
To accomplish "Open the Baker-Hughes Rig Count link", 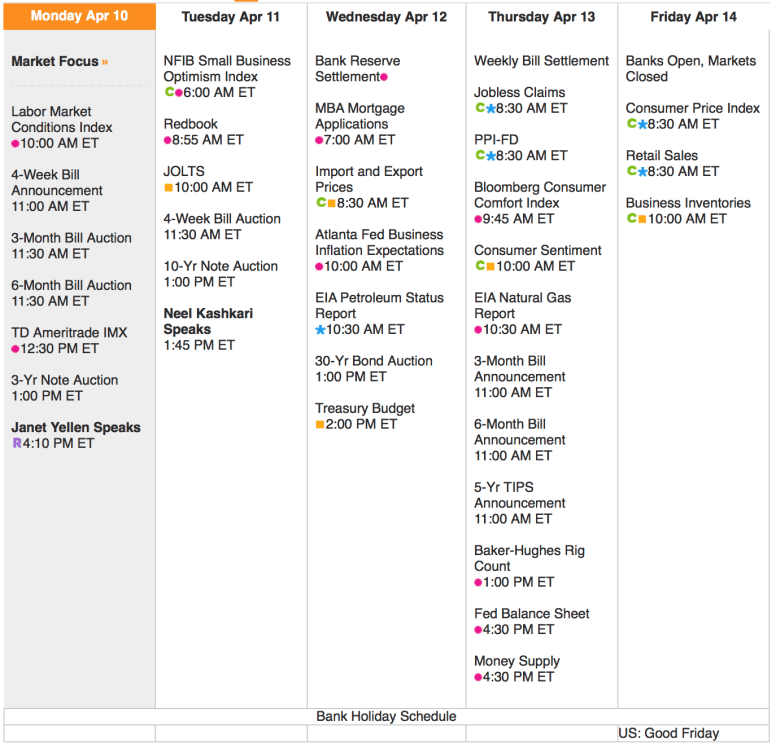I will point(529,558).
